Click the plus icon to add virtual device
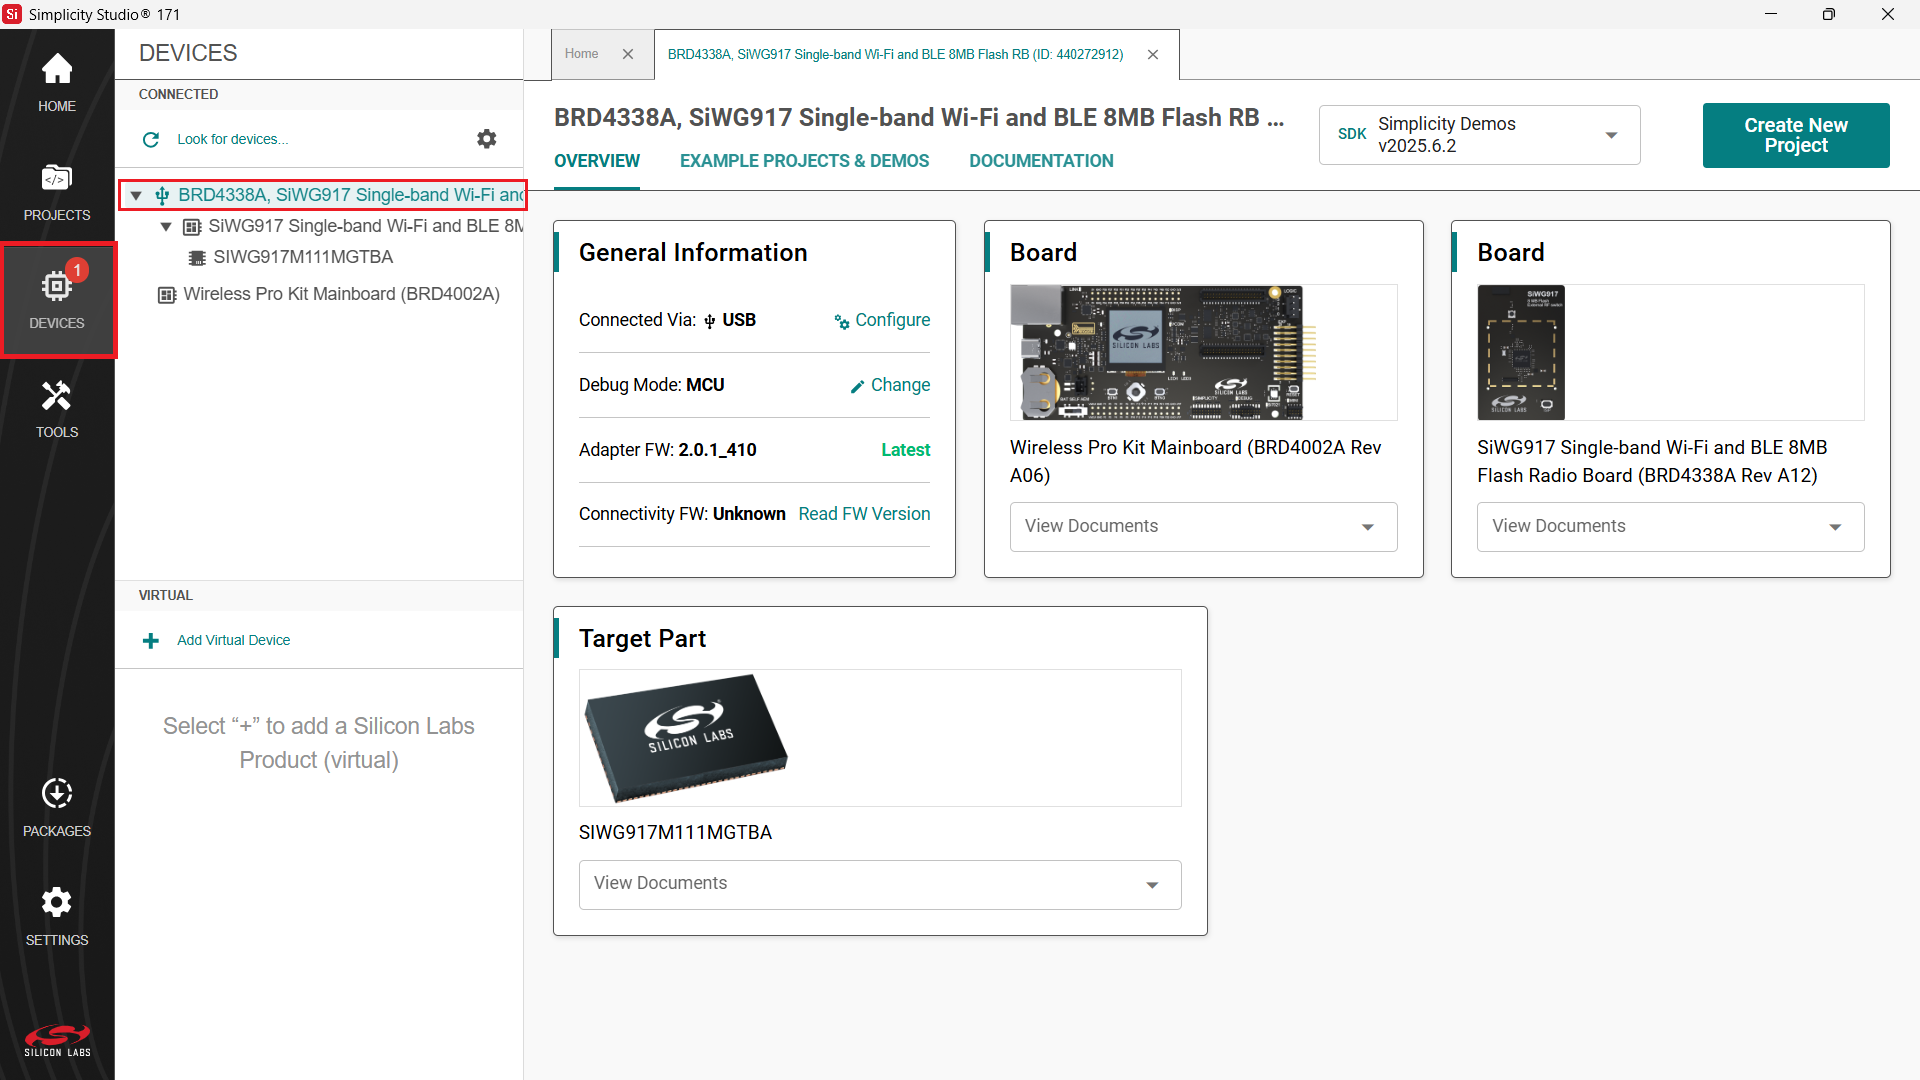This screenshot has height=1080, width=1920. click(x=151, y=640)
